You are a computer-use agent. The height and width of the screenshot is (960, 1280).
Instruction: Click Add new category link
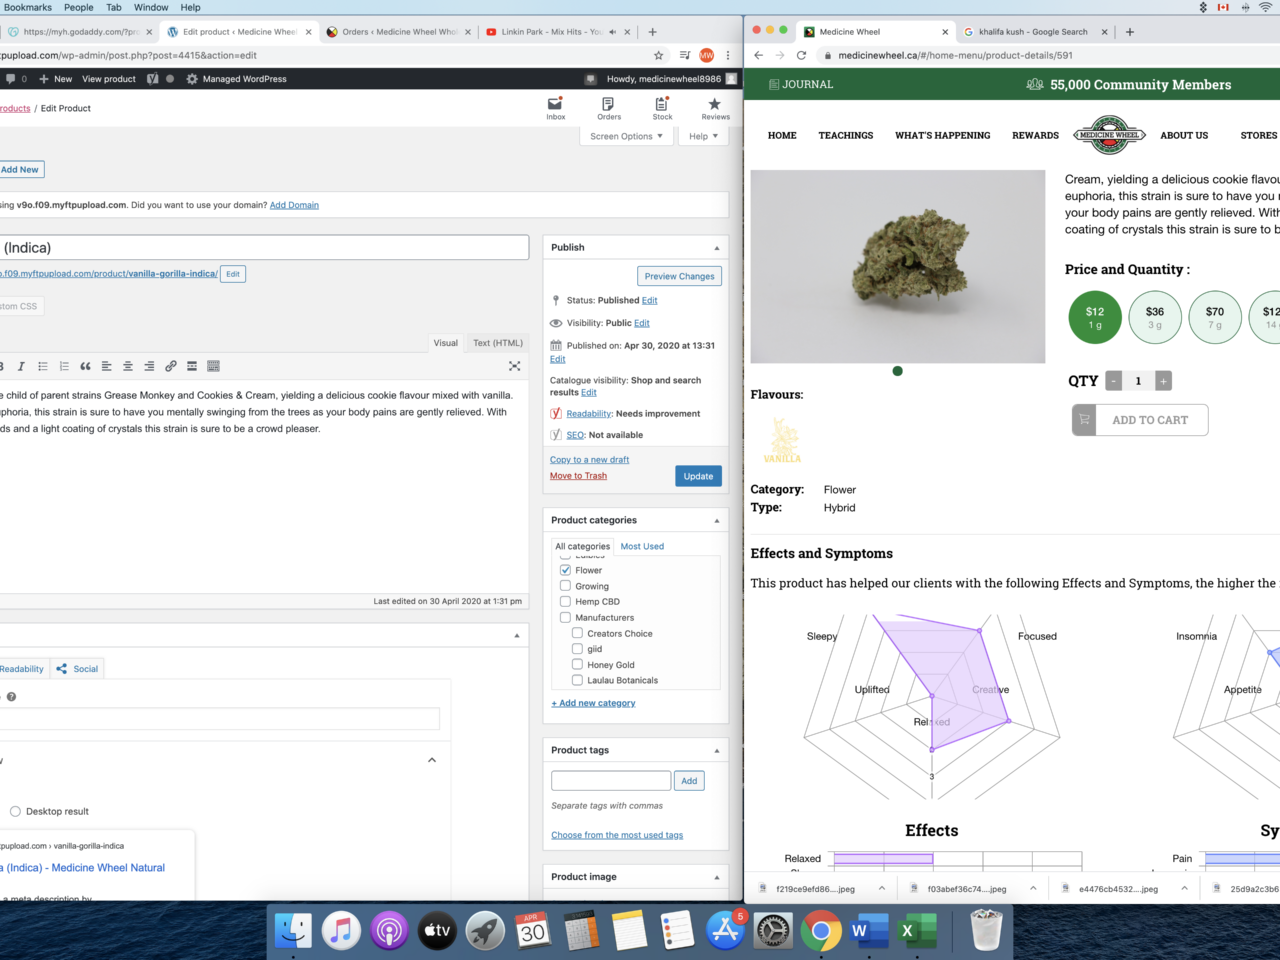(x=593, y=703)
